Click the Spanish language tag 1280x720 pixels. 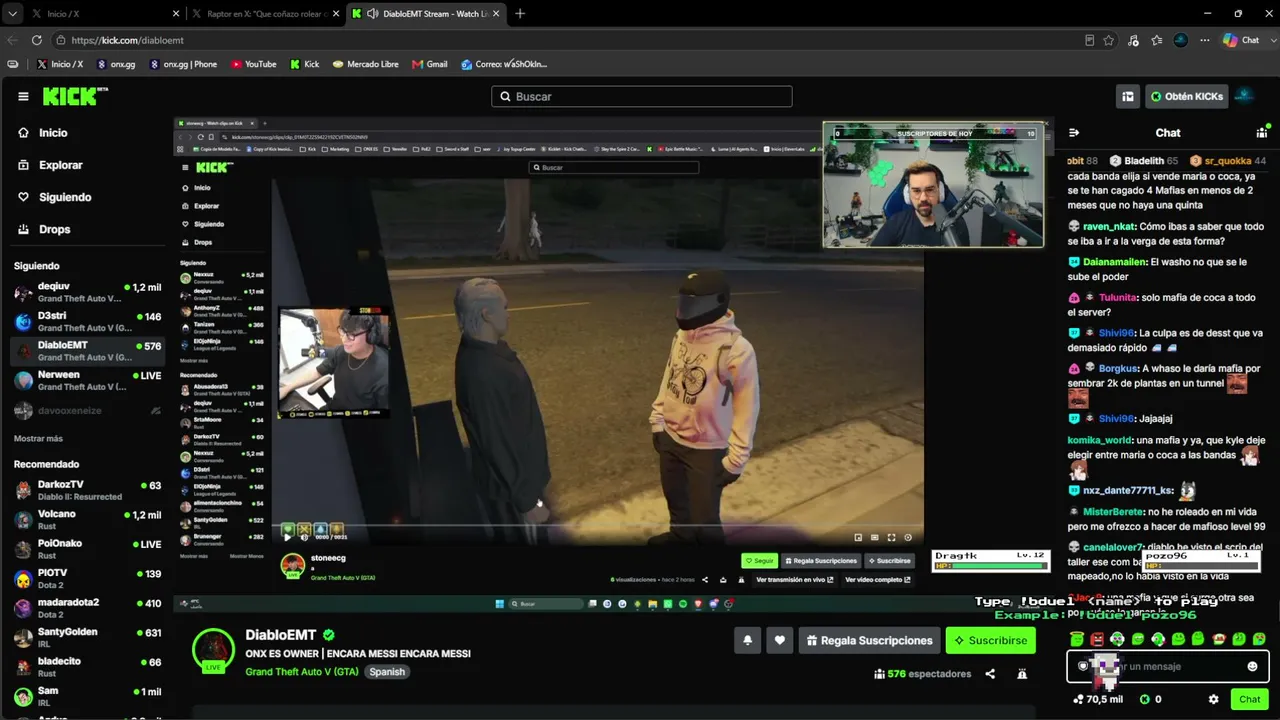pyautogui.click(x=387, y=672)
